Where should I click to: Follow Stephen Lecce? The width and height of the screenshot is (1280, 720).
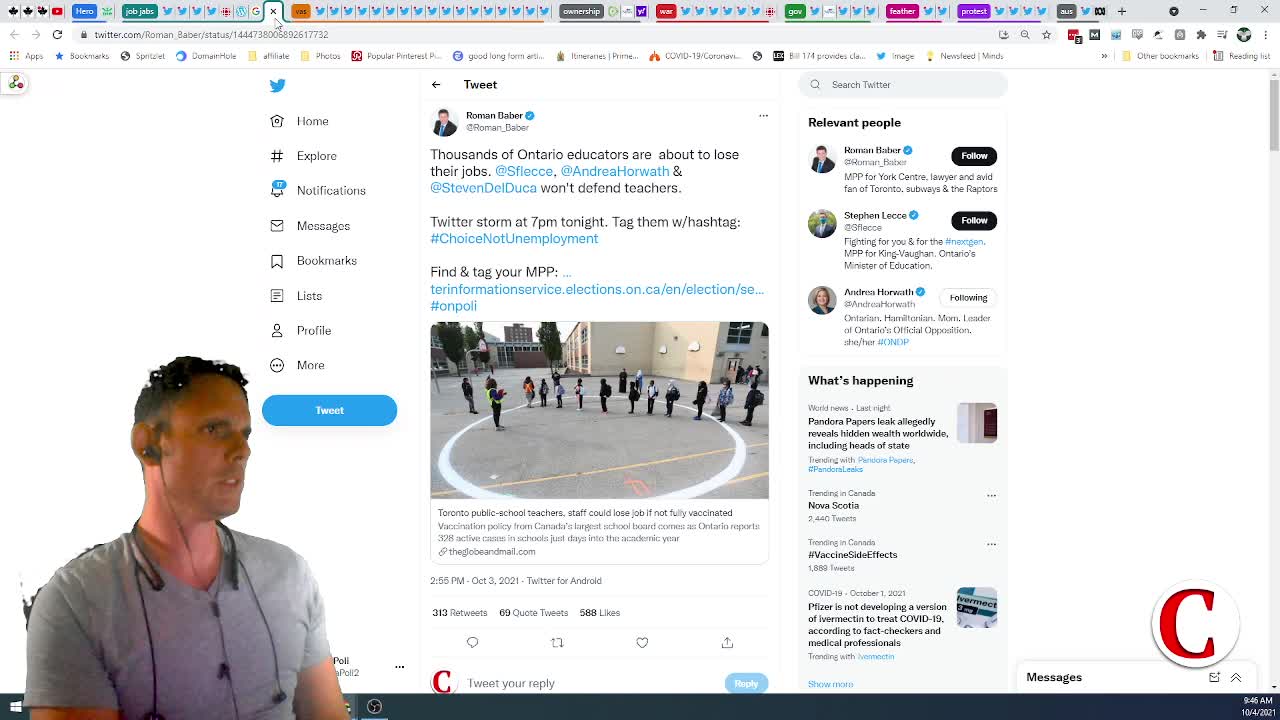pyautogui.click(x=974, y=221)
